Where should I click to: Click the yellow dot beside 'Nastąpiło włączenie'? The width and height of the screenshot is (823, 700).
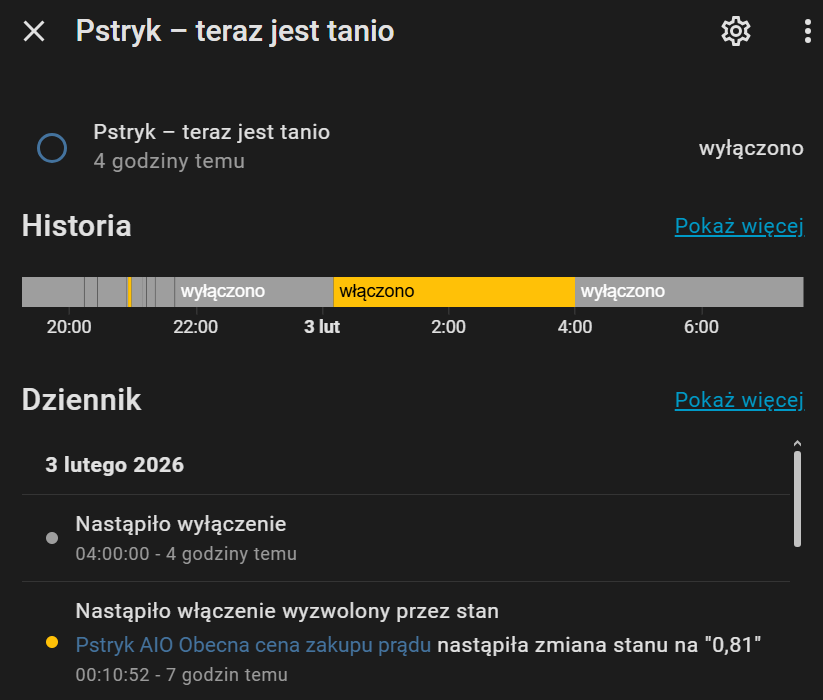pos(52,643)
